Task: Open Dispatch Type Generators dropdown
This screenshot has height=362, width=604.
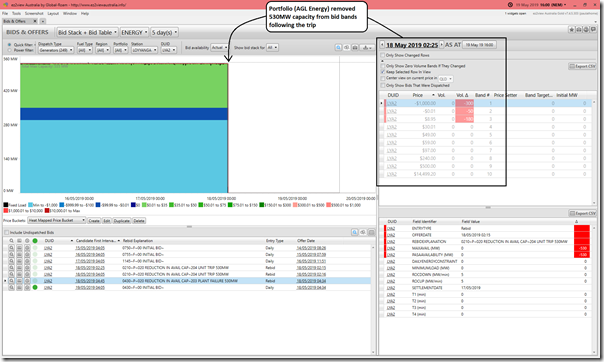Action: 56,50
